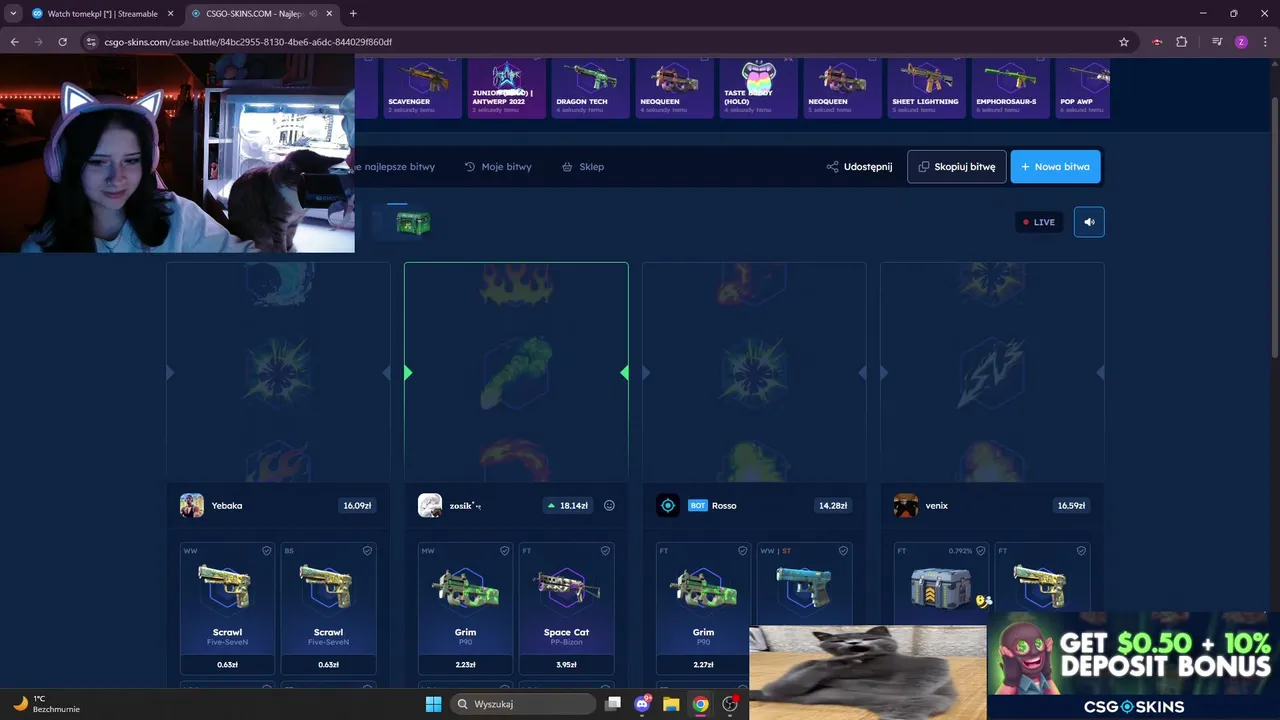Screen dimensions: 1280x720
Task: Reload the page
Action: point(63,42)
